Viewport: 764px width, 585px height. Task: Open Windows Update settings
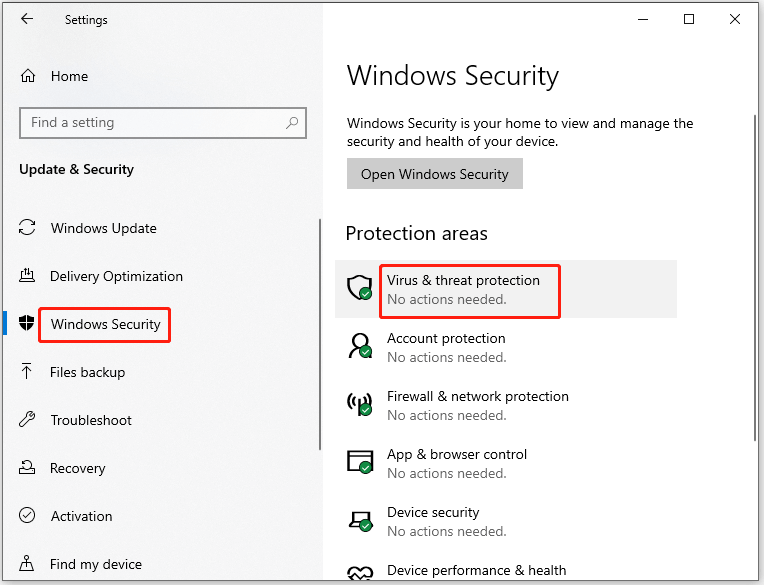coord(104,228)
